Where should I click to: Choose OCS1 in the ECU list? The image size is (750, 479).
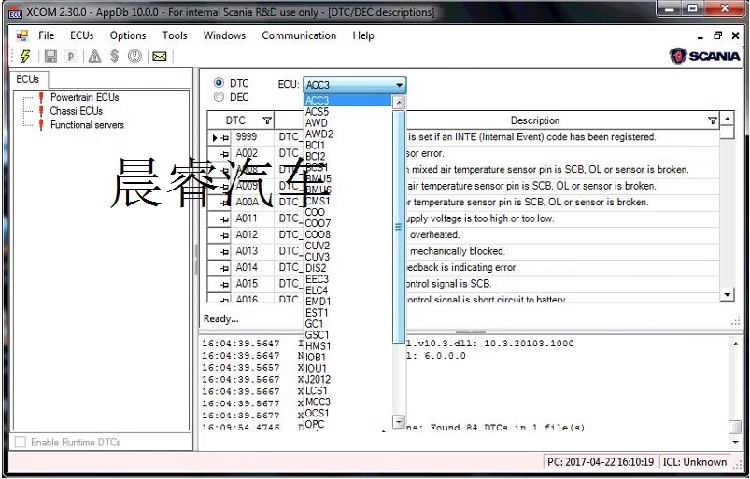tap(348, 413)
